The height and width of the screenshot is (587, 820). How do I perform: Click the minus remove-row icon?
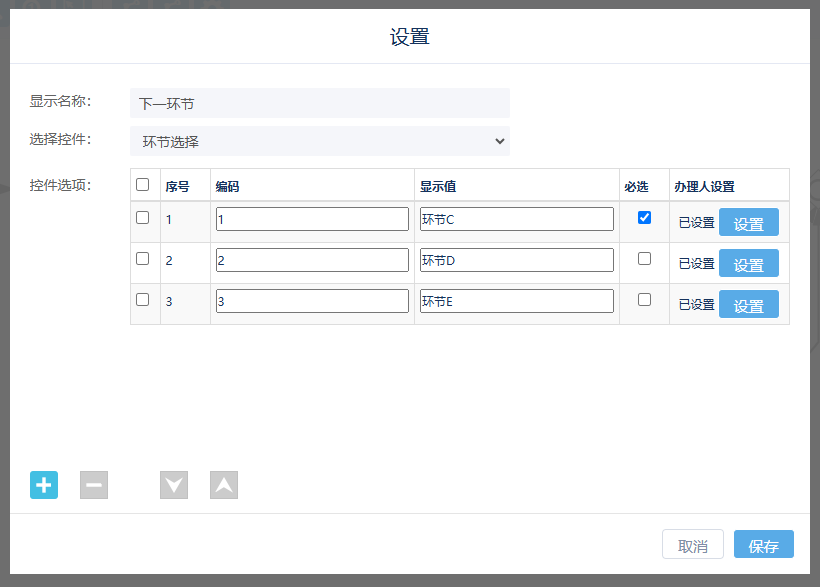94,485
